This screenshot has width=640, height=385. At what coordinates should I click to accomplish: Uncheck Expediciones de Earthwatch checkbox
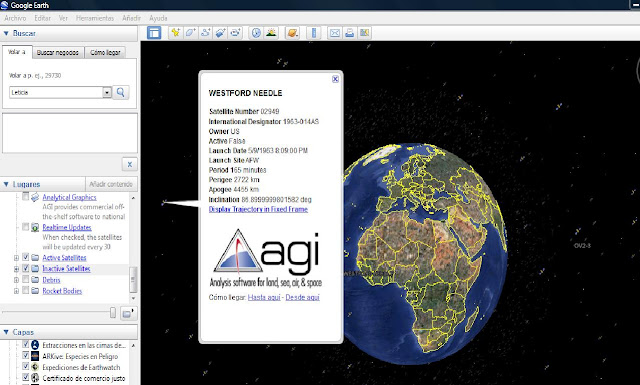pyautogui.click(x=25, y=366)
